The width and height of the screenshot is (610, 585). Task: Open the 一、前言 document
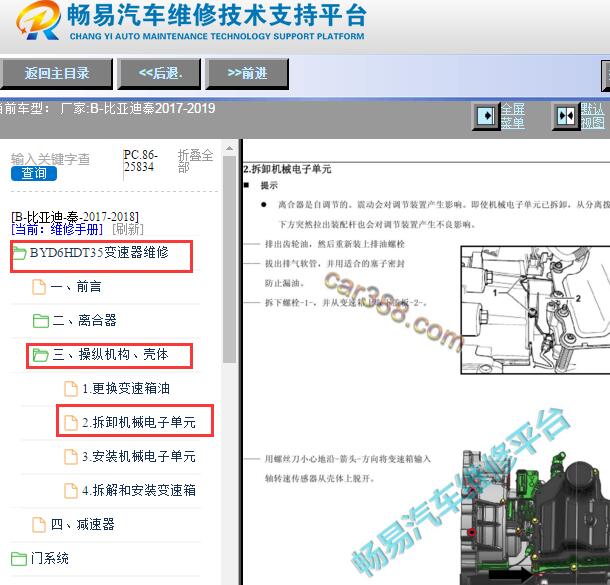(76, 287)
